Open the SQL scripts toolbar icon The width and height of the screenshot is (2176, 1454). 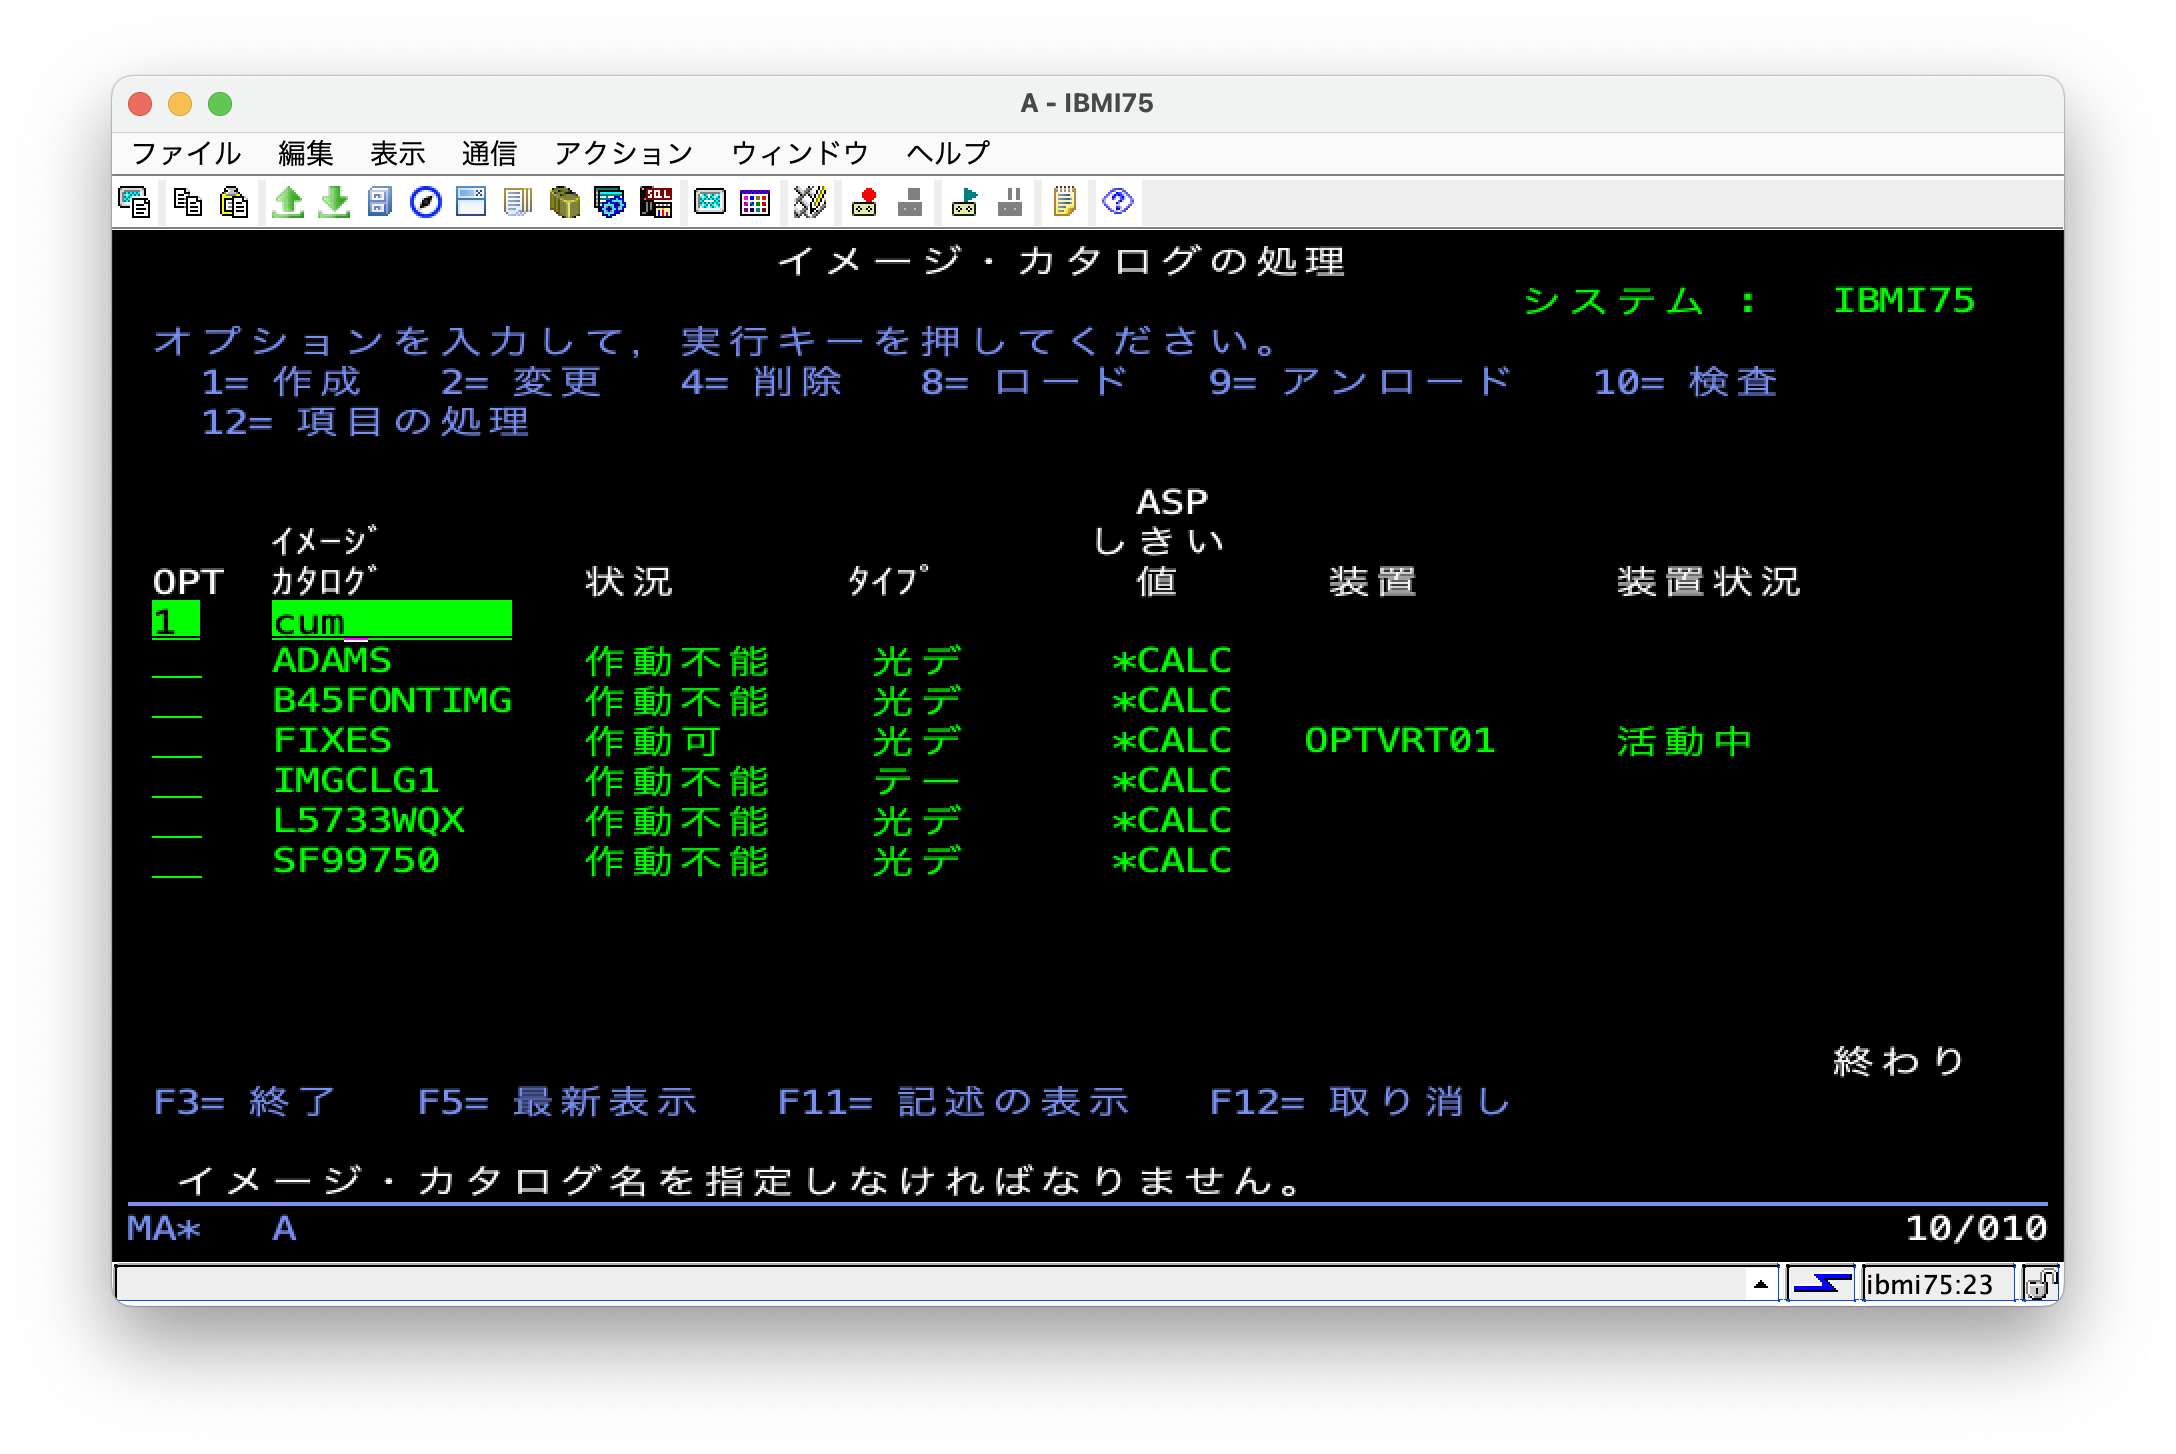click(656, 202)
